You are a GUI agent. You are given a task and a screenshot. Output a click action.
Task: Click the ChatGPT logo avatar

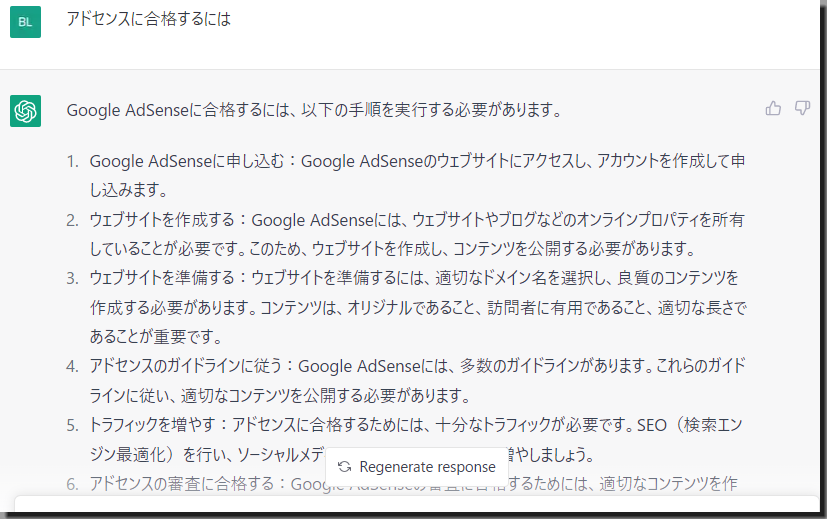(x=25, y=111)
